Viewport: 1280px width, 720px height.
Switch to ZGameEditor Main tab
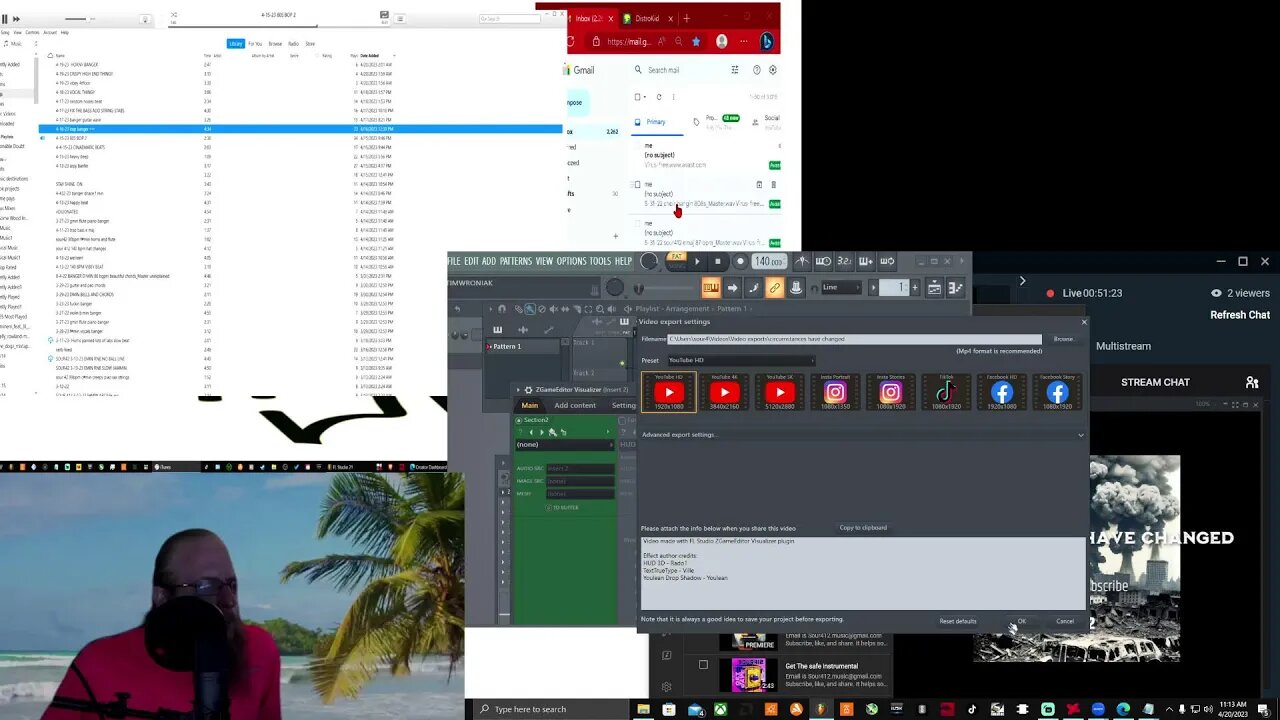coord(530,405)
